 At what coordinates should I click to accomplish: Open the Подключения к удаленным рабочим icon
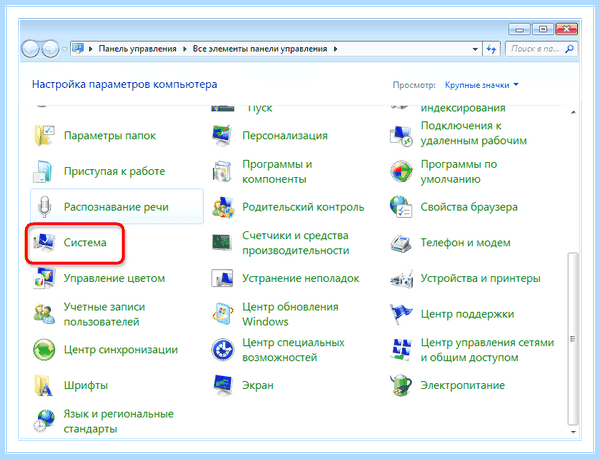[401, 135]
